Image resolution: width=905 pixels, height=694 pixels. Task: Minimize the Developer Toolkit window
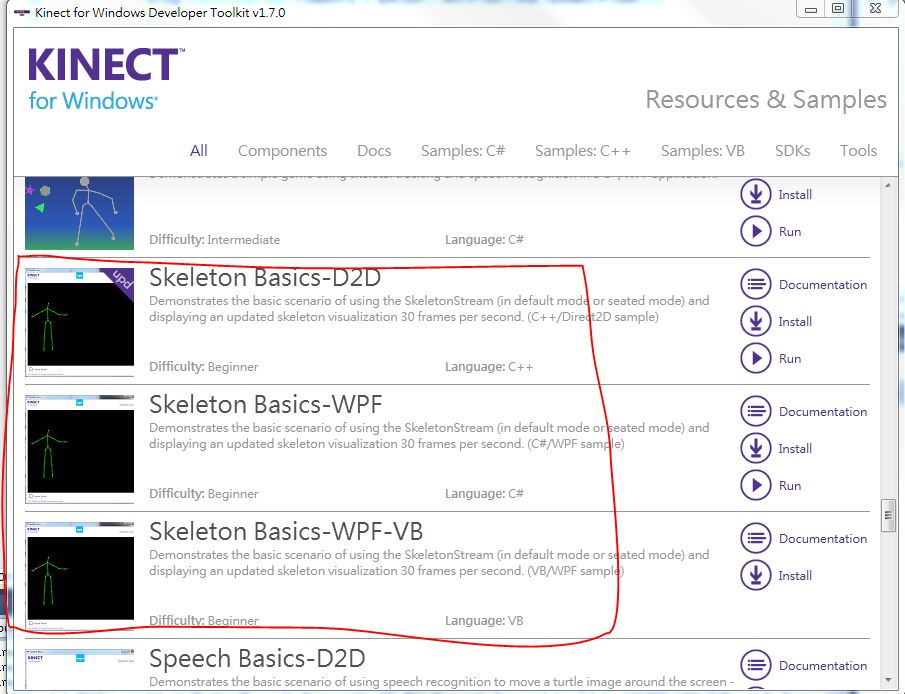click(x=810, y=8)
